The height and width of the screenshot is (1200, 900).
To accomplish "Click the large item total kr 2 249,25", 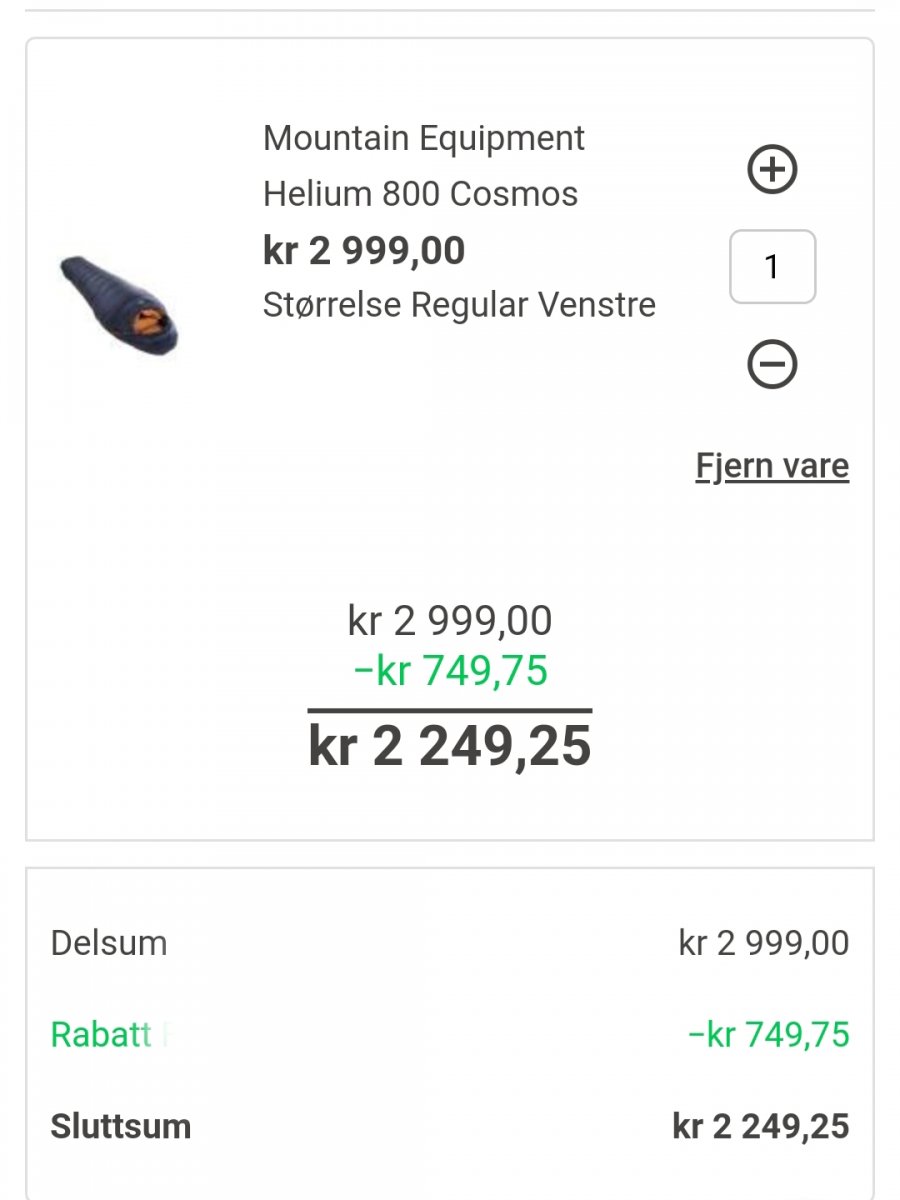I will pyautogui.click(x=450, y=746).
